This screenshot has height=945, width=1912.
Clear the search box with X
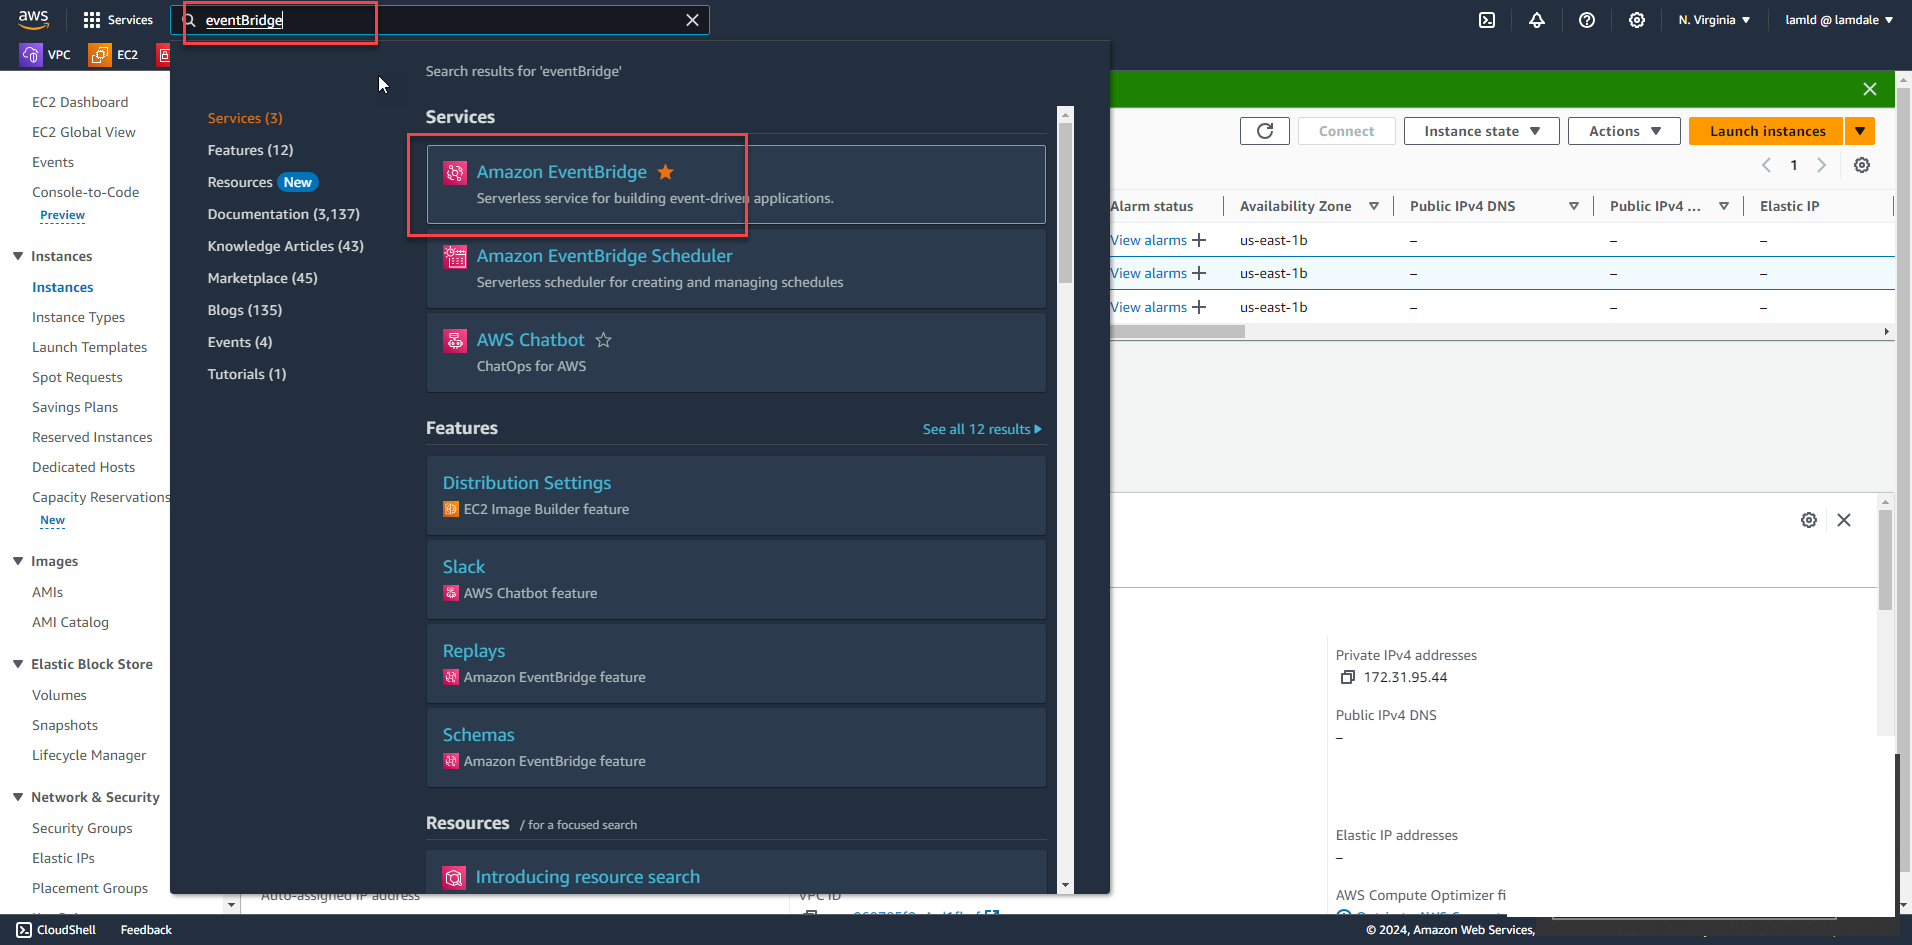(692, 20)
